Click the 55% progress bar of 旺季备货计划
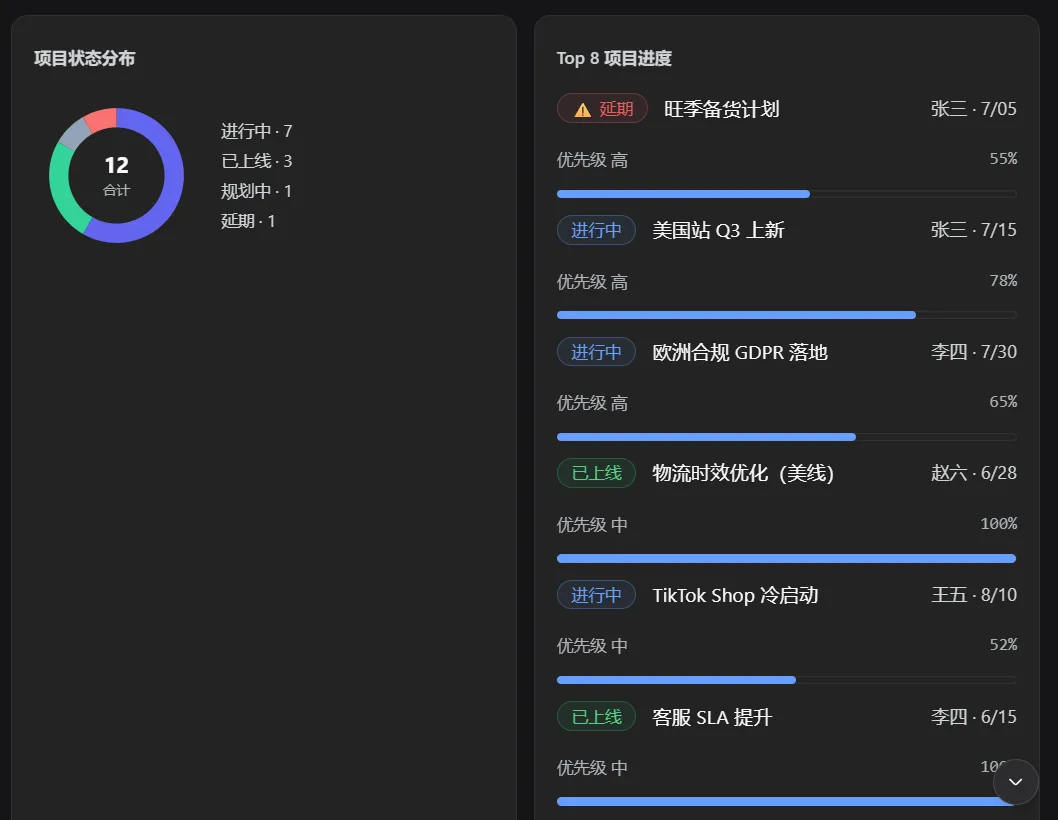 (x=786, y=194)
